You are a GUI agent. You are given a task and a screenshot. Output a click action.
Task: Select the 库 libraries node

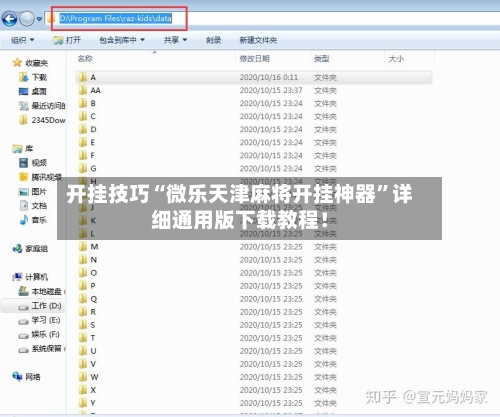pos(23,149)
